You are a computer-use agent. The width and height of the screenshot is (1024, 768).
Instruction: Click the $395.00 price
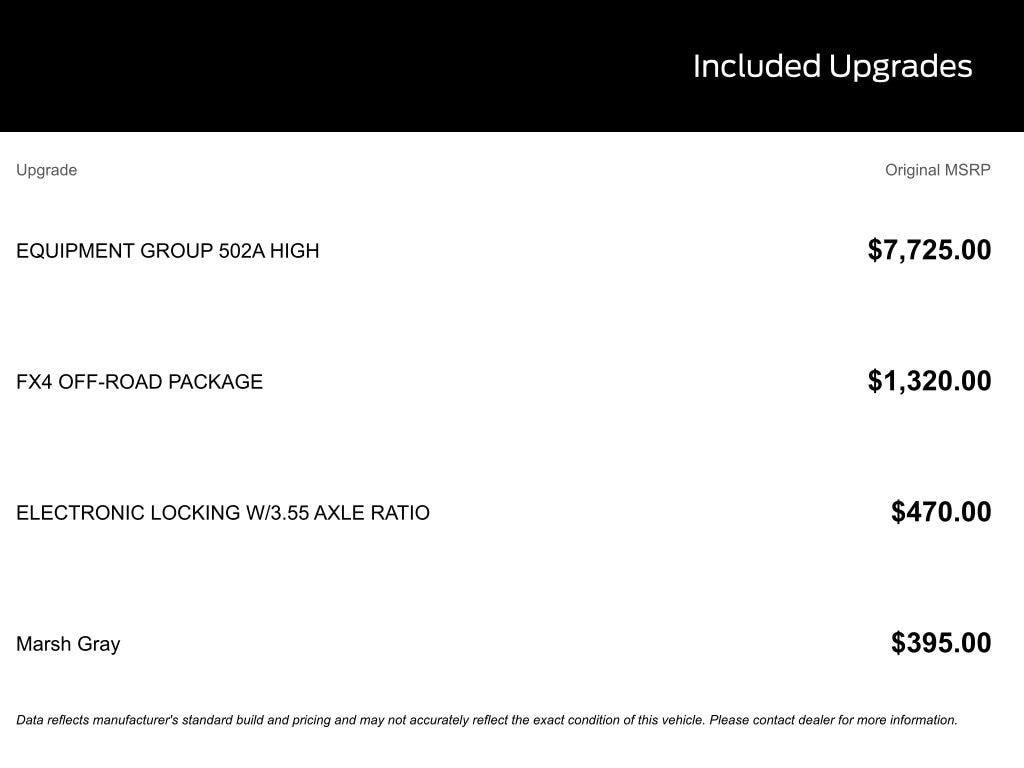point(941,643)
